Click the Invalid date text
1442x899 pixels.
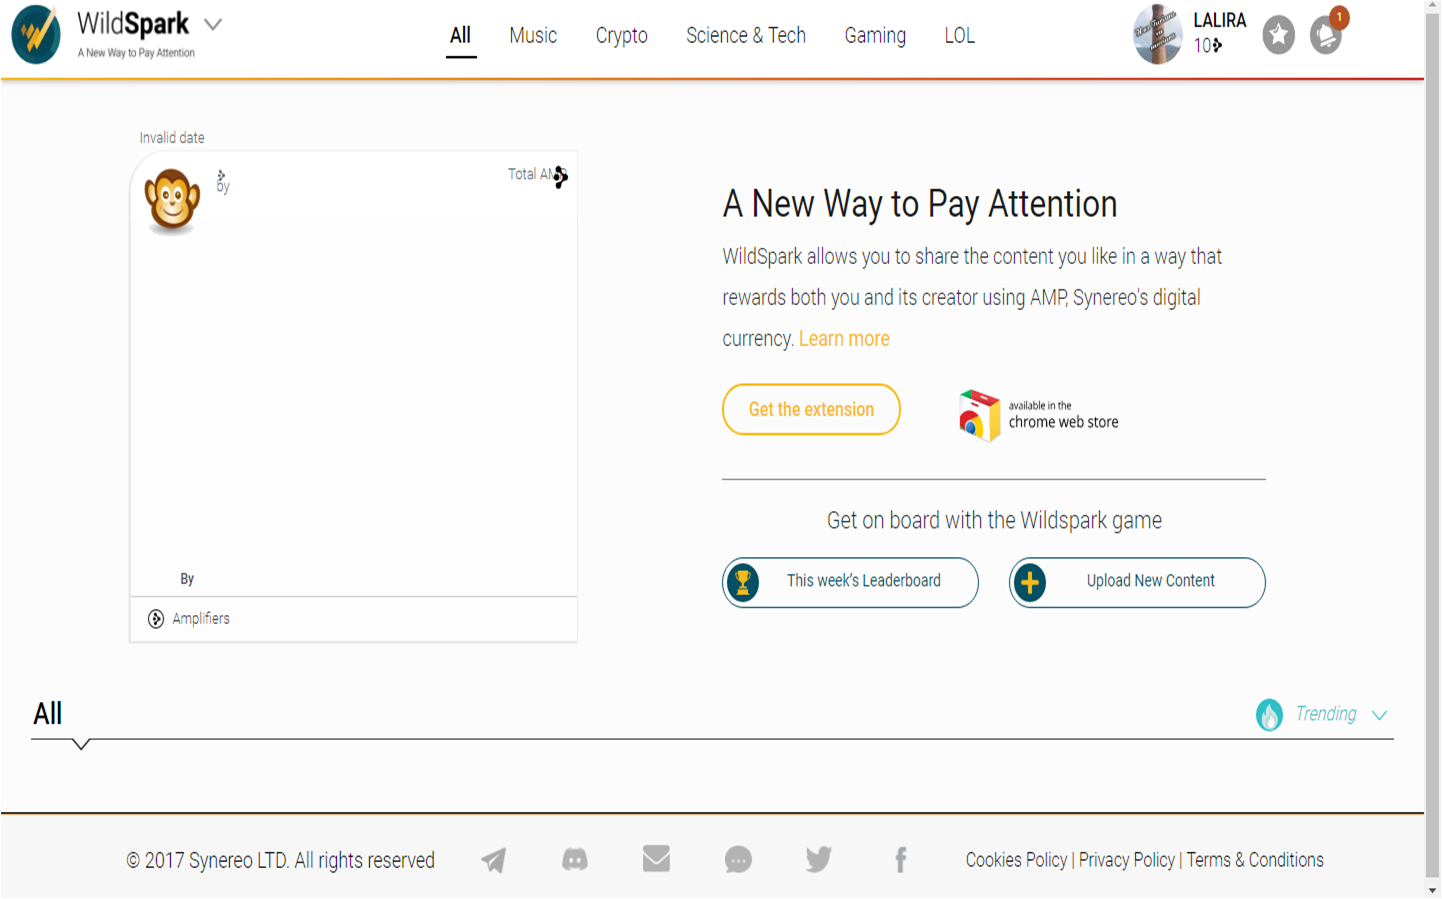[172, 138]
